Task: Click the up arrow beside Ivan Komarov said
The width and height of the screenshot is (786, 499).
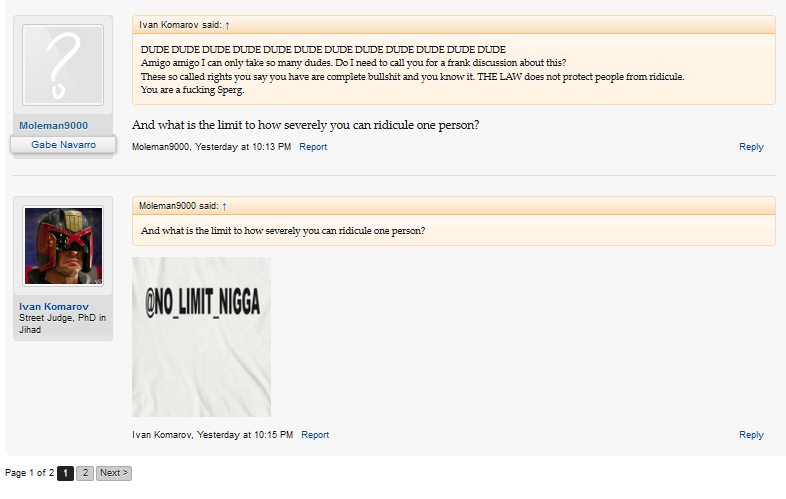Action: pos(227,25)
